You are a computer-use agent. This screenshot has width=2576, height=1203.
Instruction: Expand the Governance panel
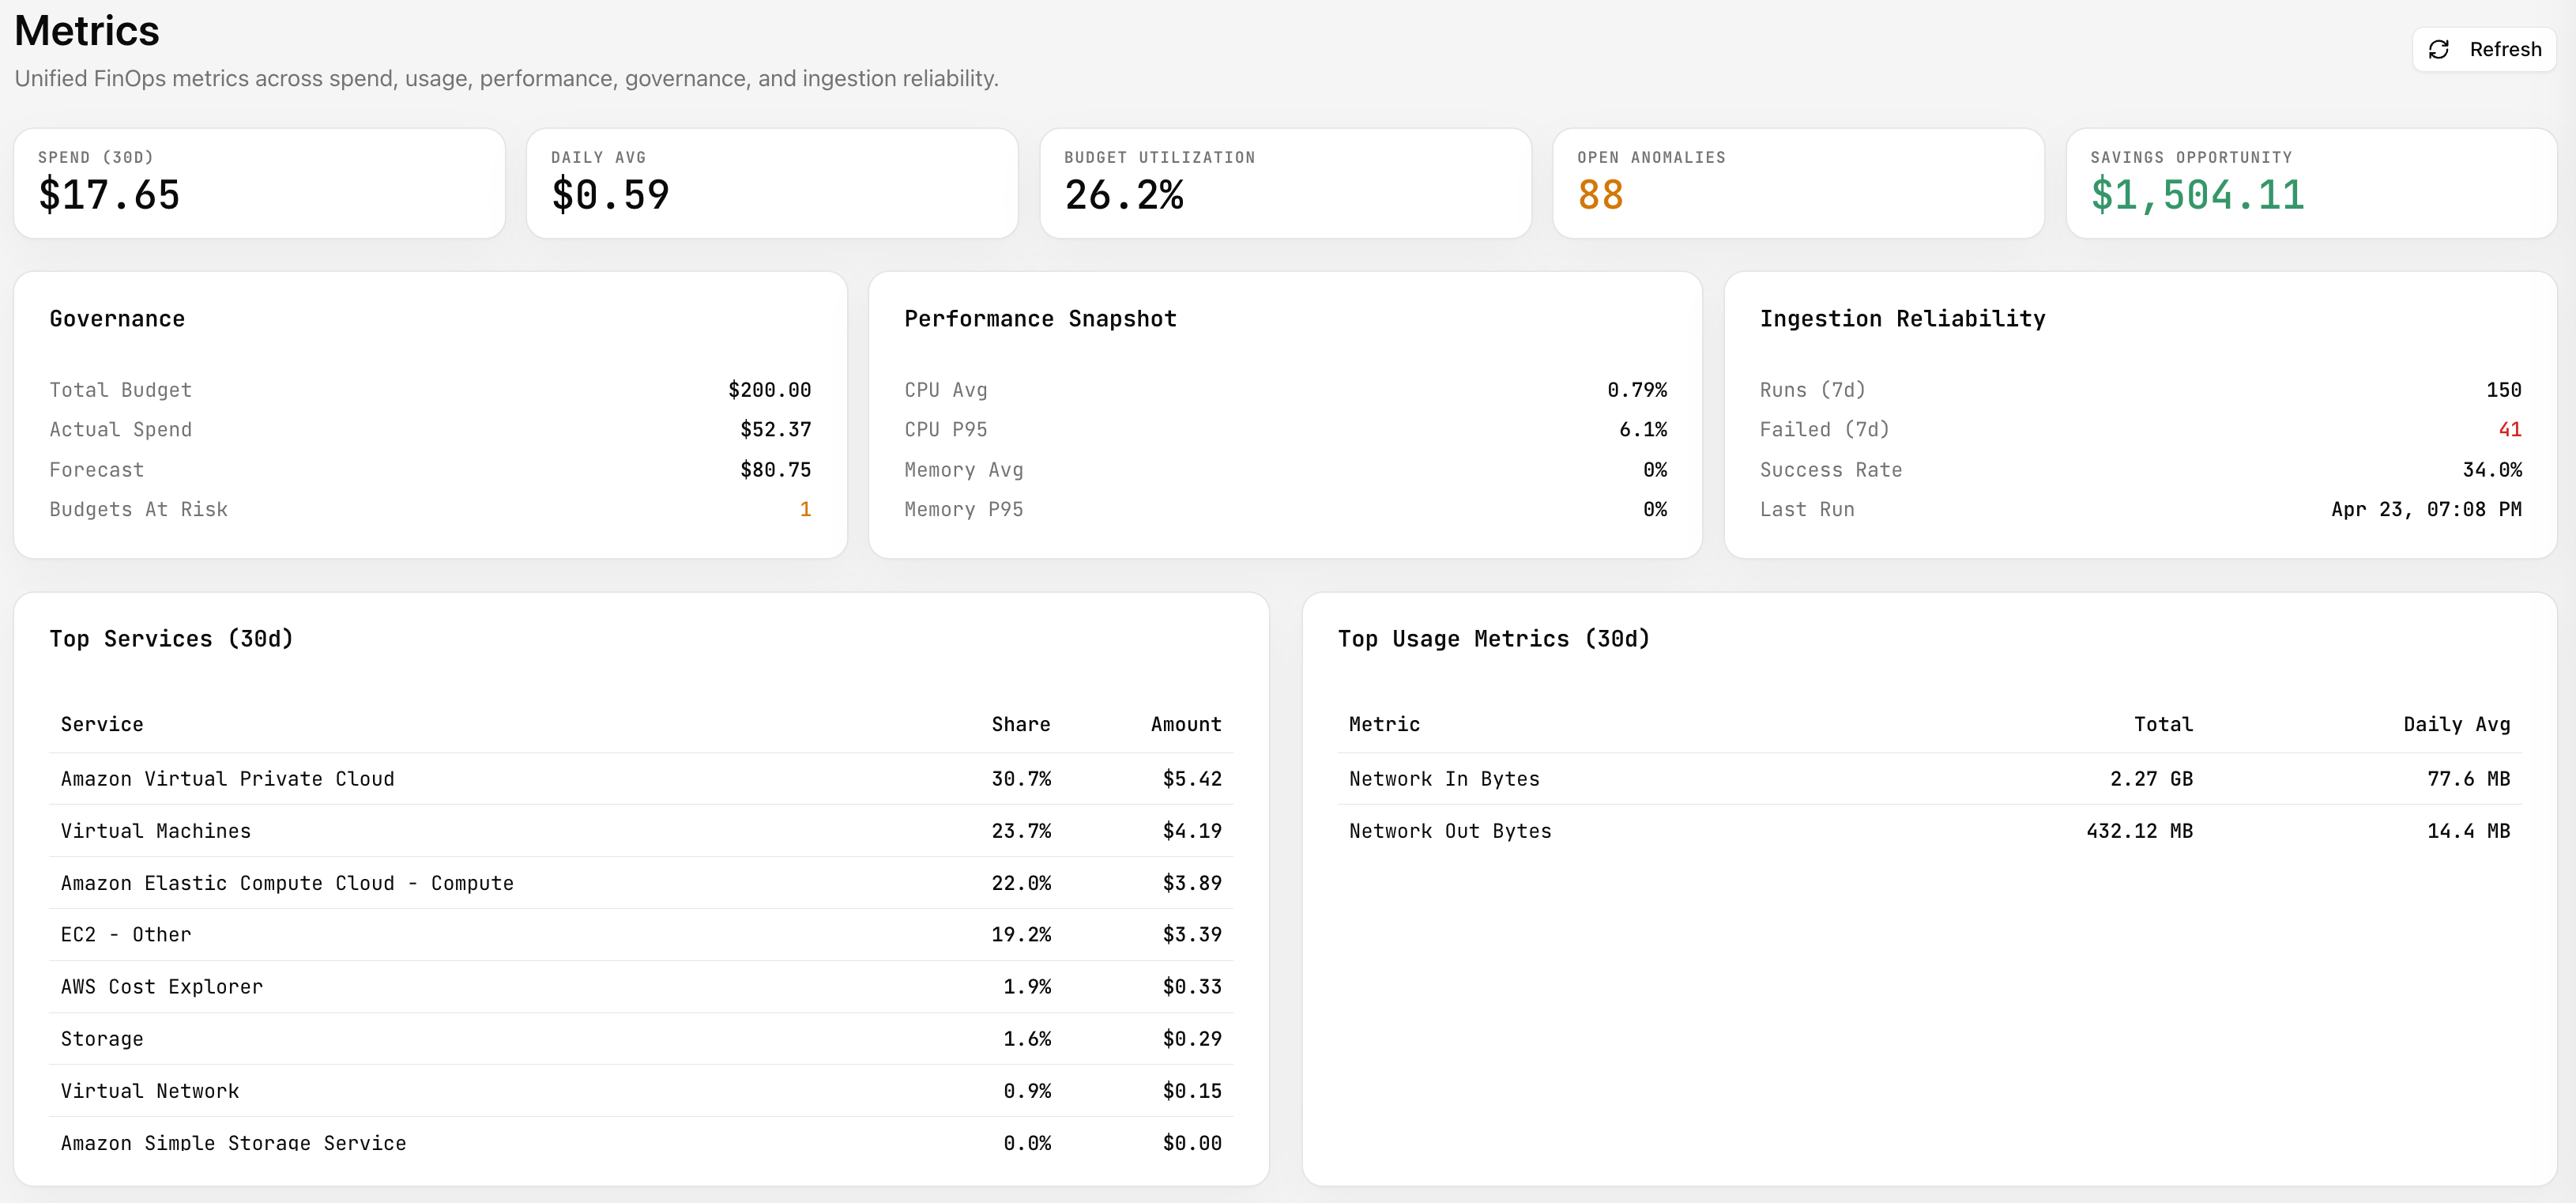tap(117, 318)
